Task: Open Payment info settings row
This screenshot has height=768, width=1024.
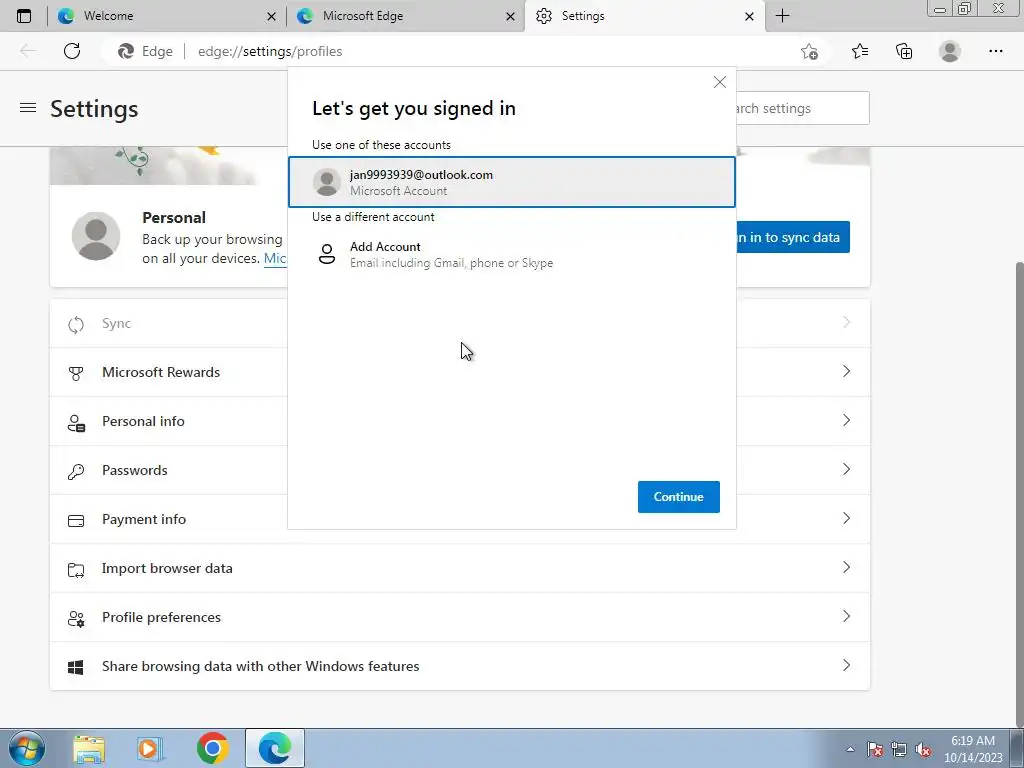Action: tap(460, 519)
